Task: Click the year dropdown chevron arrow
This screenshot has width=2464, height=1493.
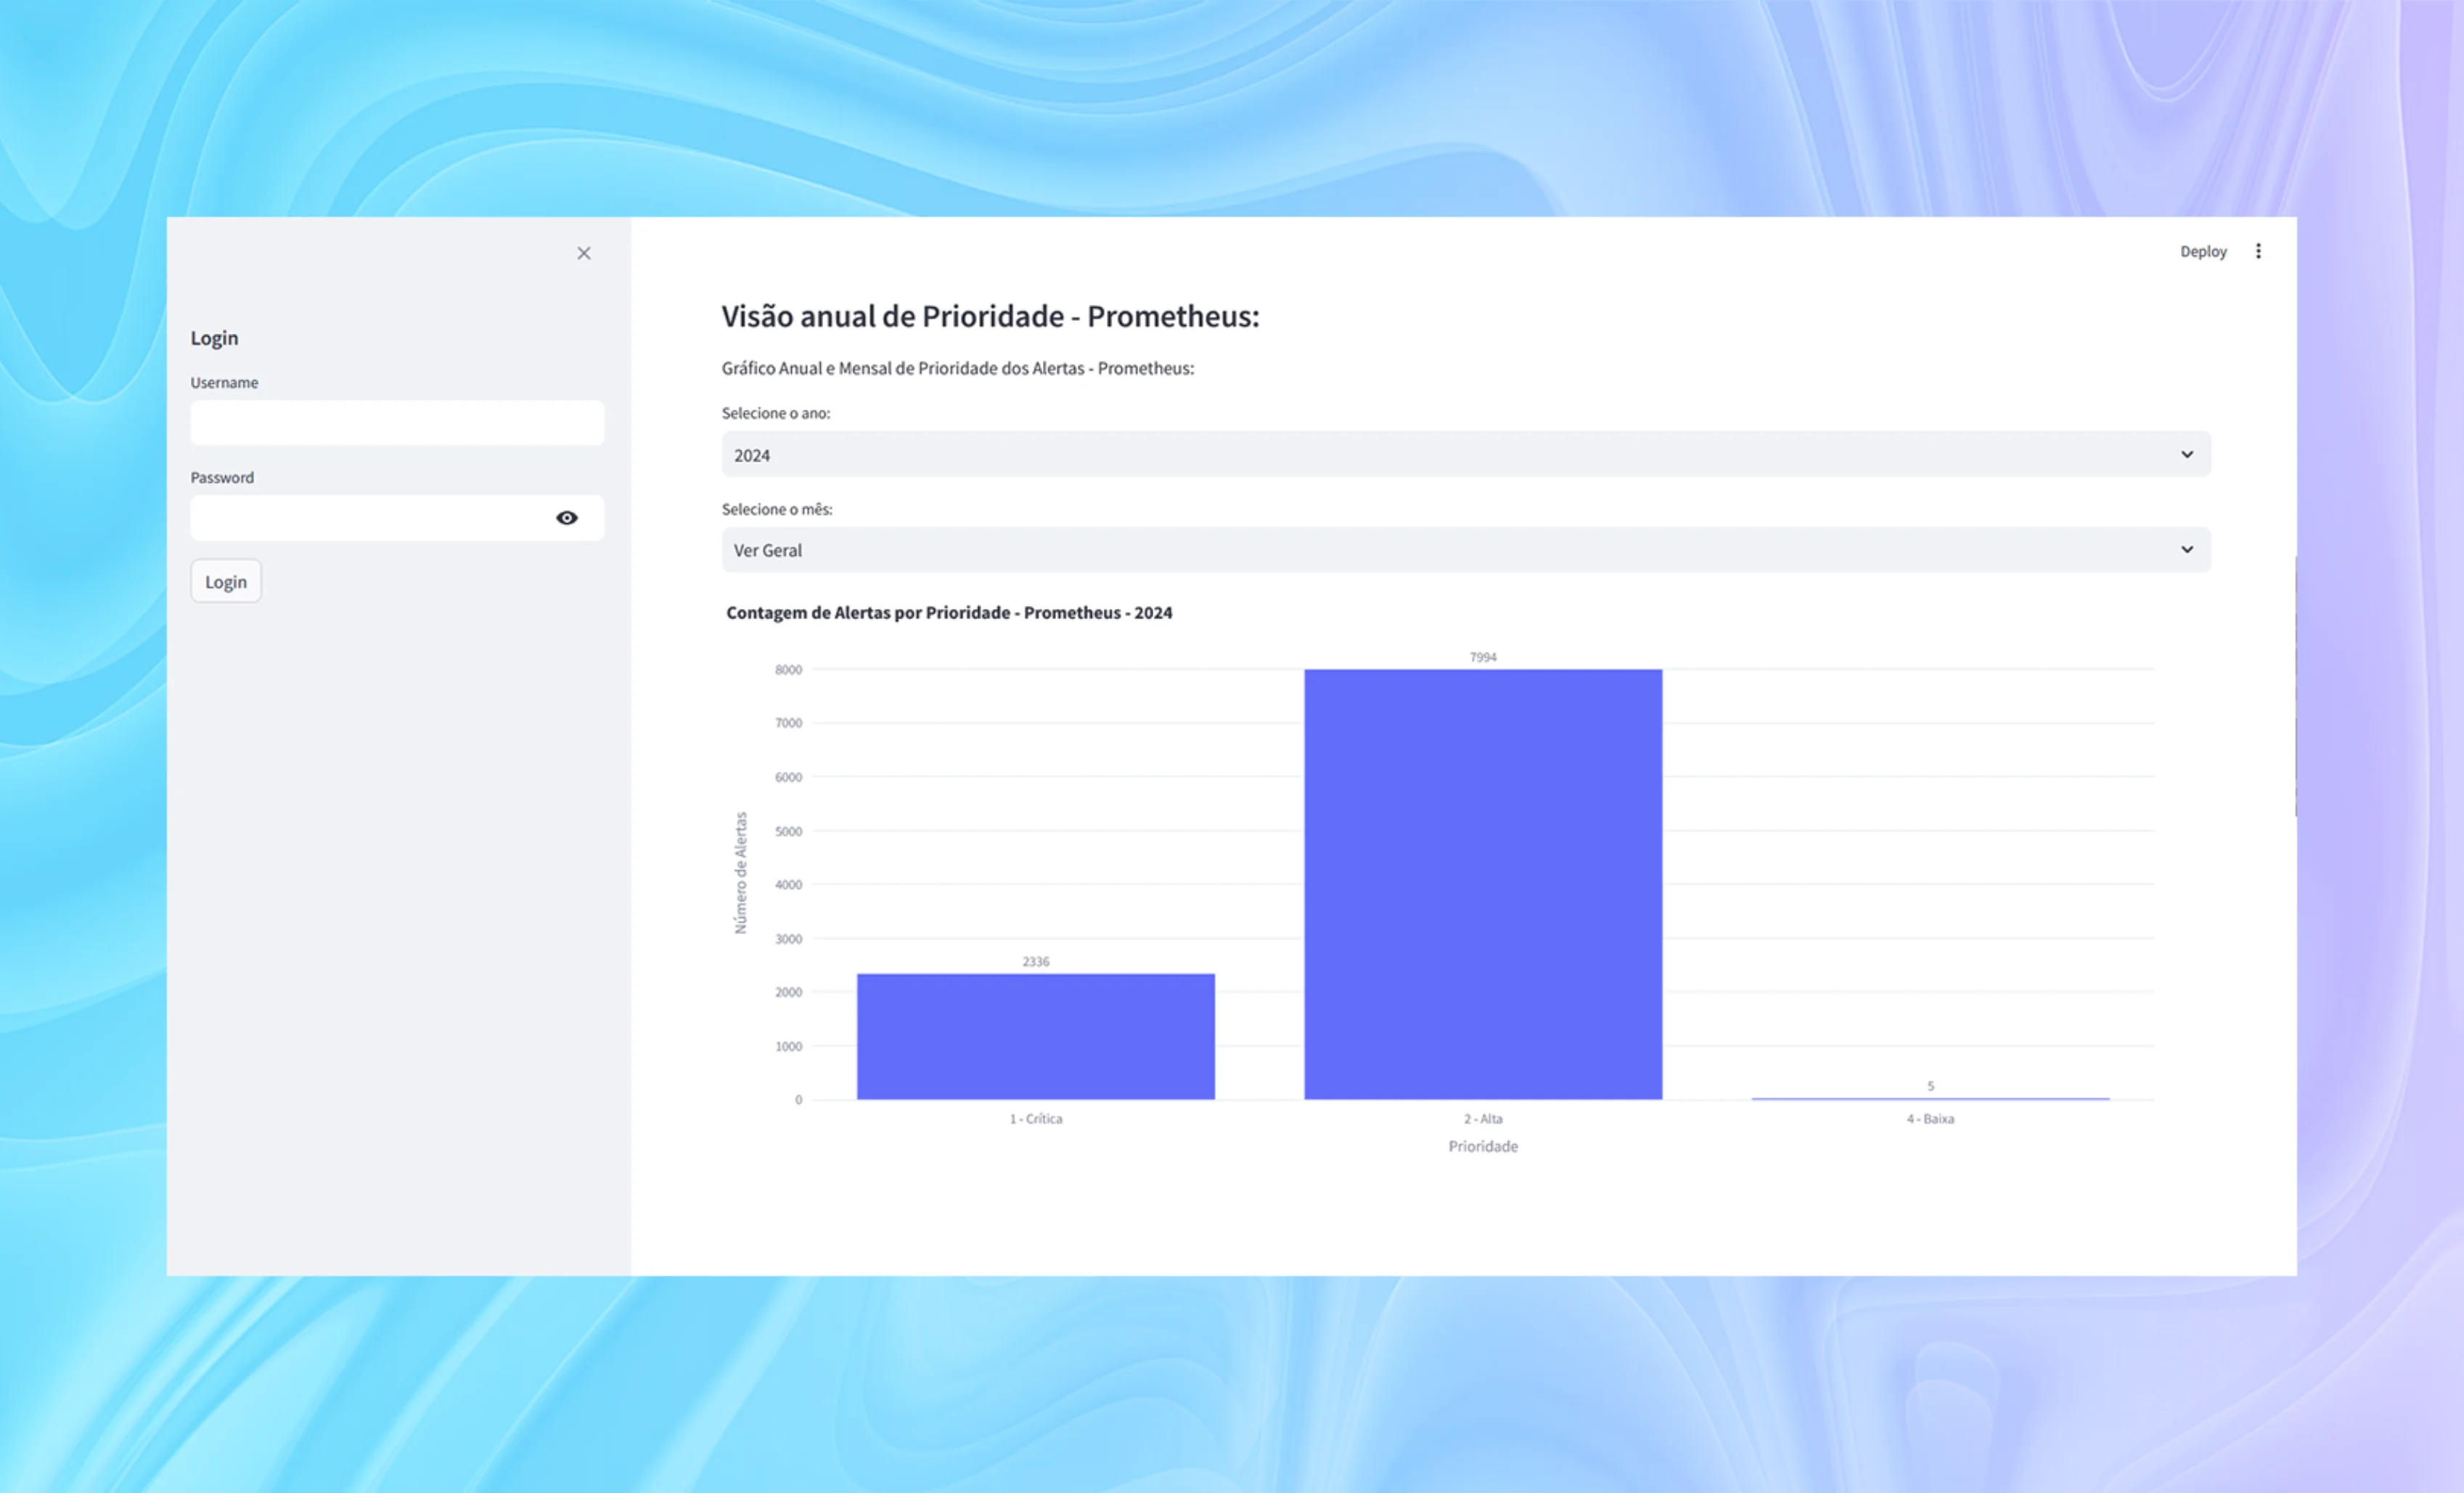Action: (x=2187, y=455)
